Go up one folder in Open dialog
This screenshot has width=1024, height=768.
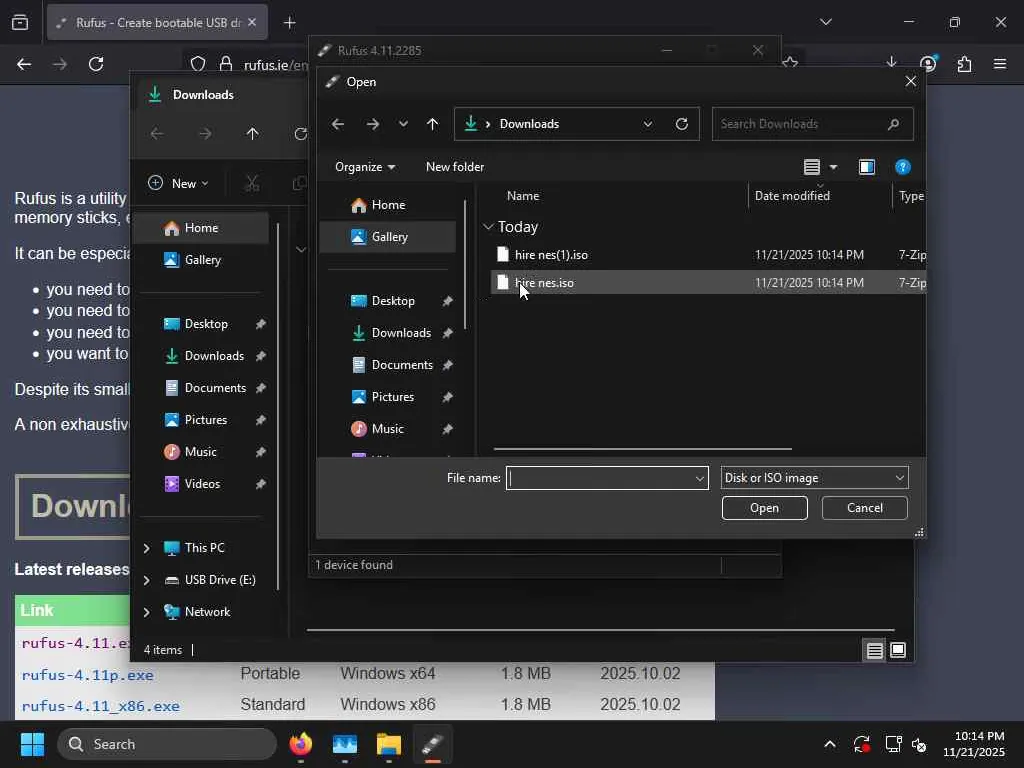pyautogui.click(x=432, y=124)
